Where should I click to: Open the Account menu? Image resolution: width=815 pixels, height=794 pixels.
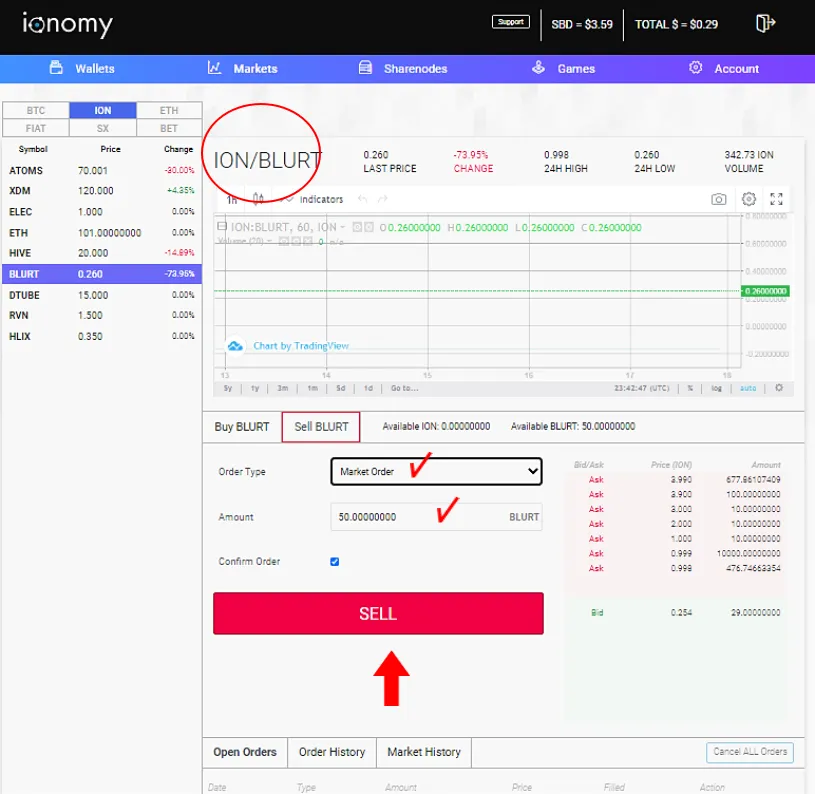[737, 69]
